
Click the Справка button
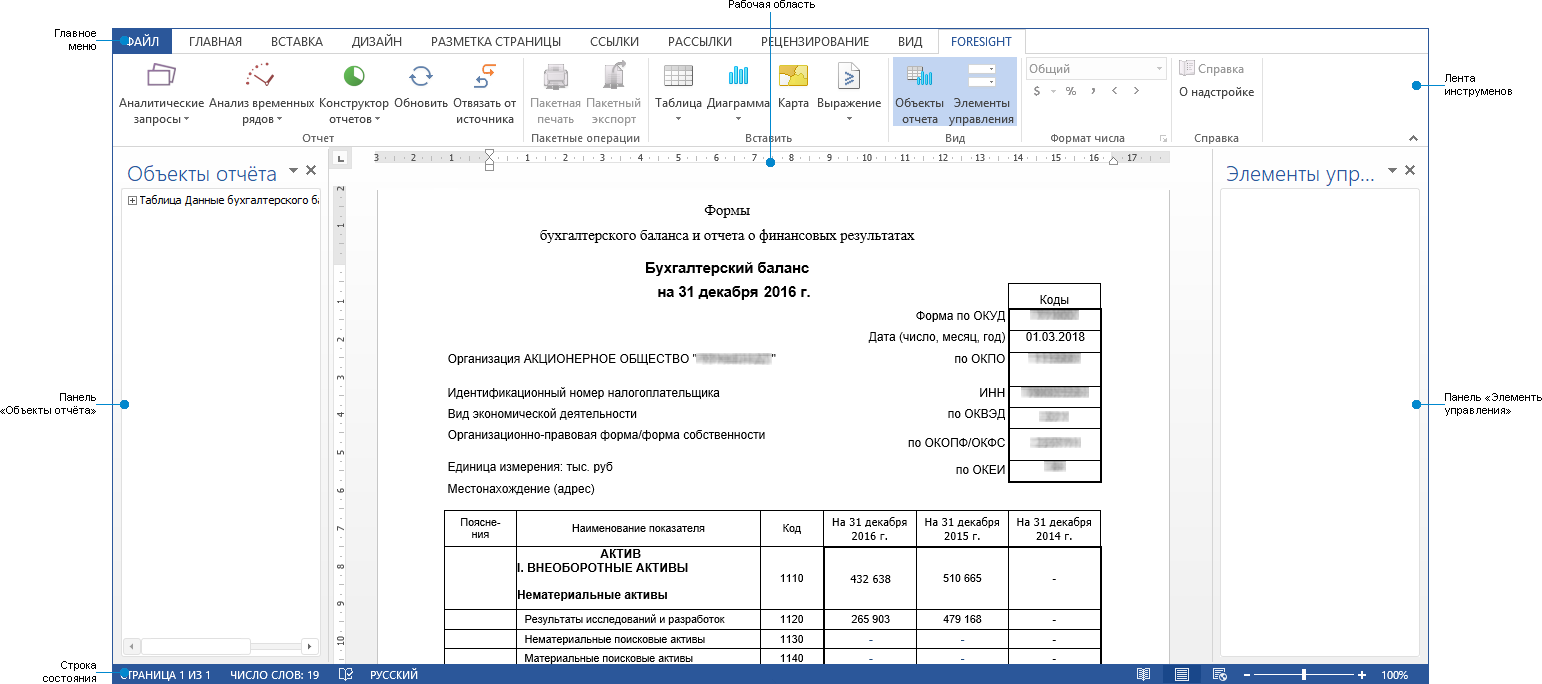(1210, 67)
